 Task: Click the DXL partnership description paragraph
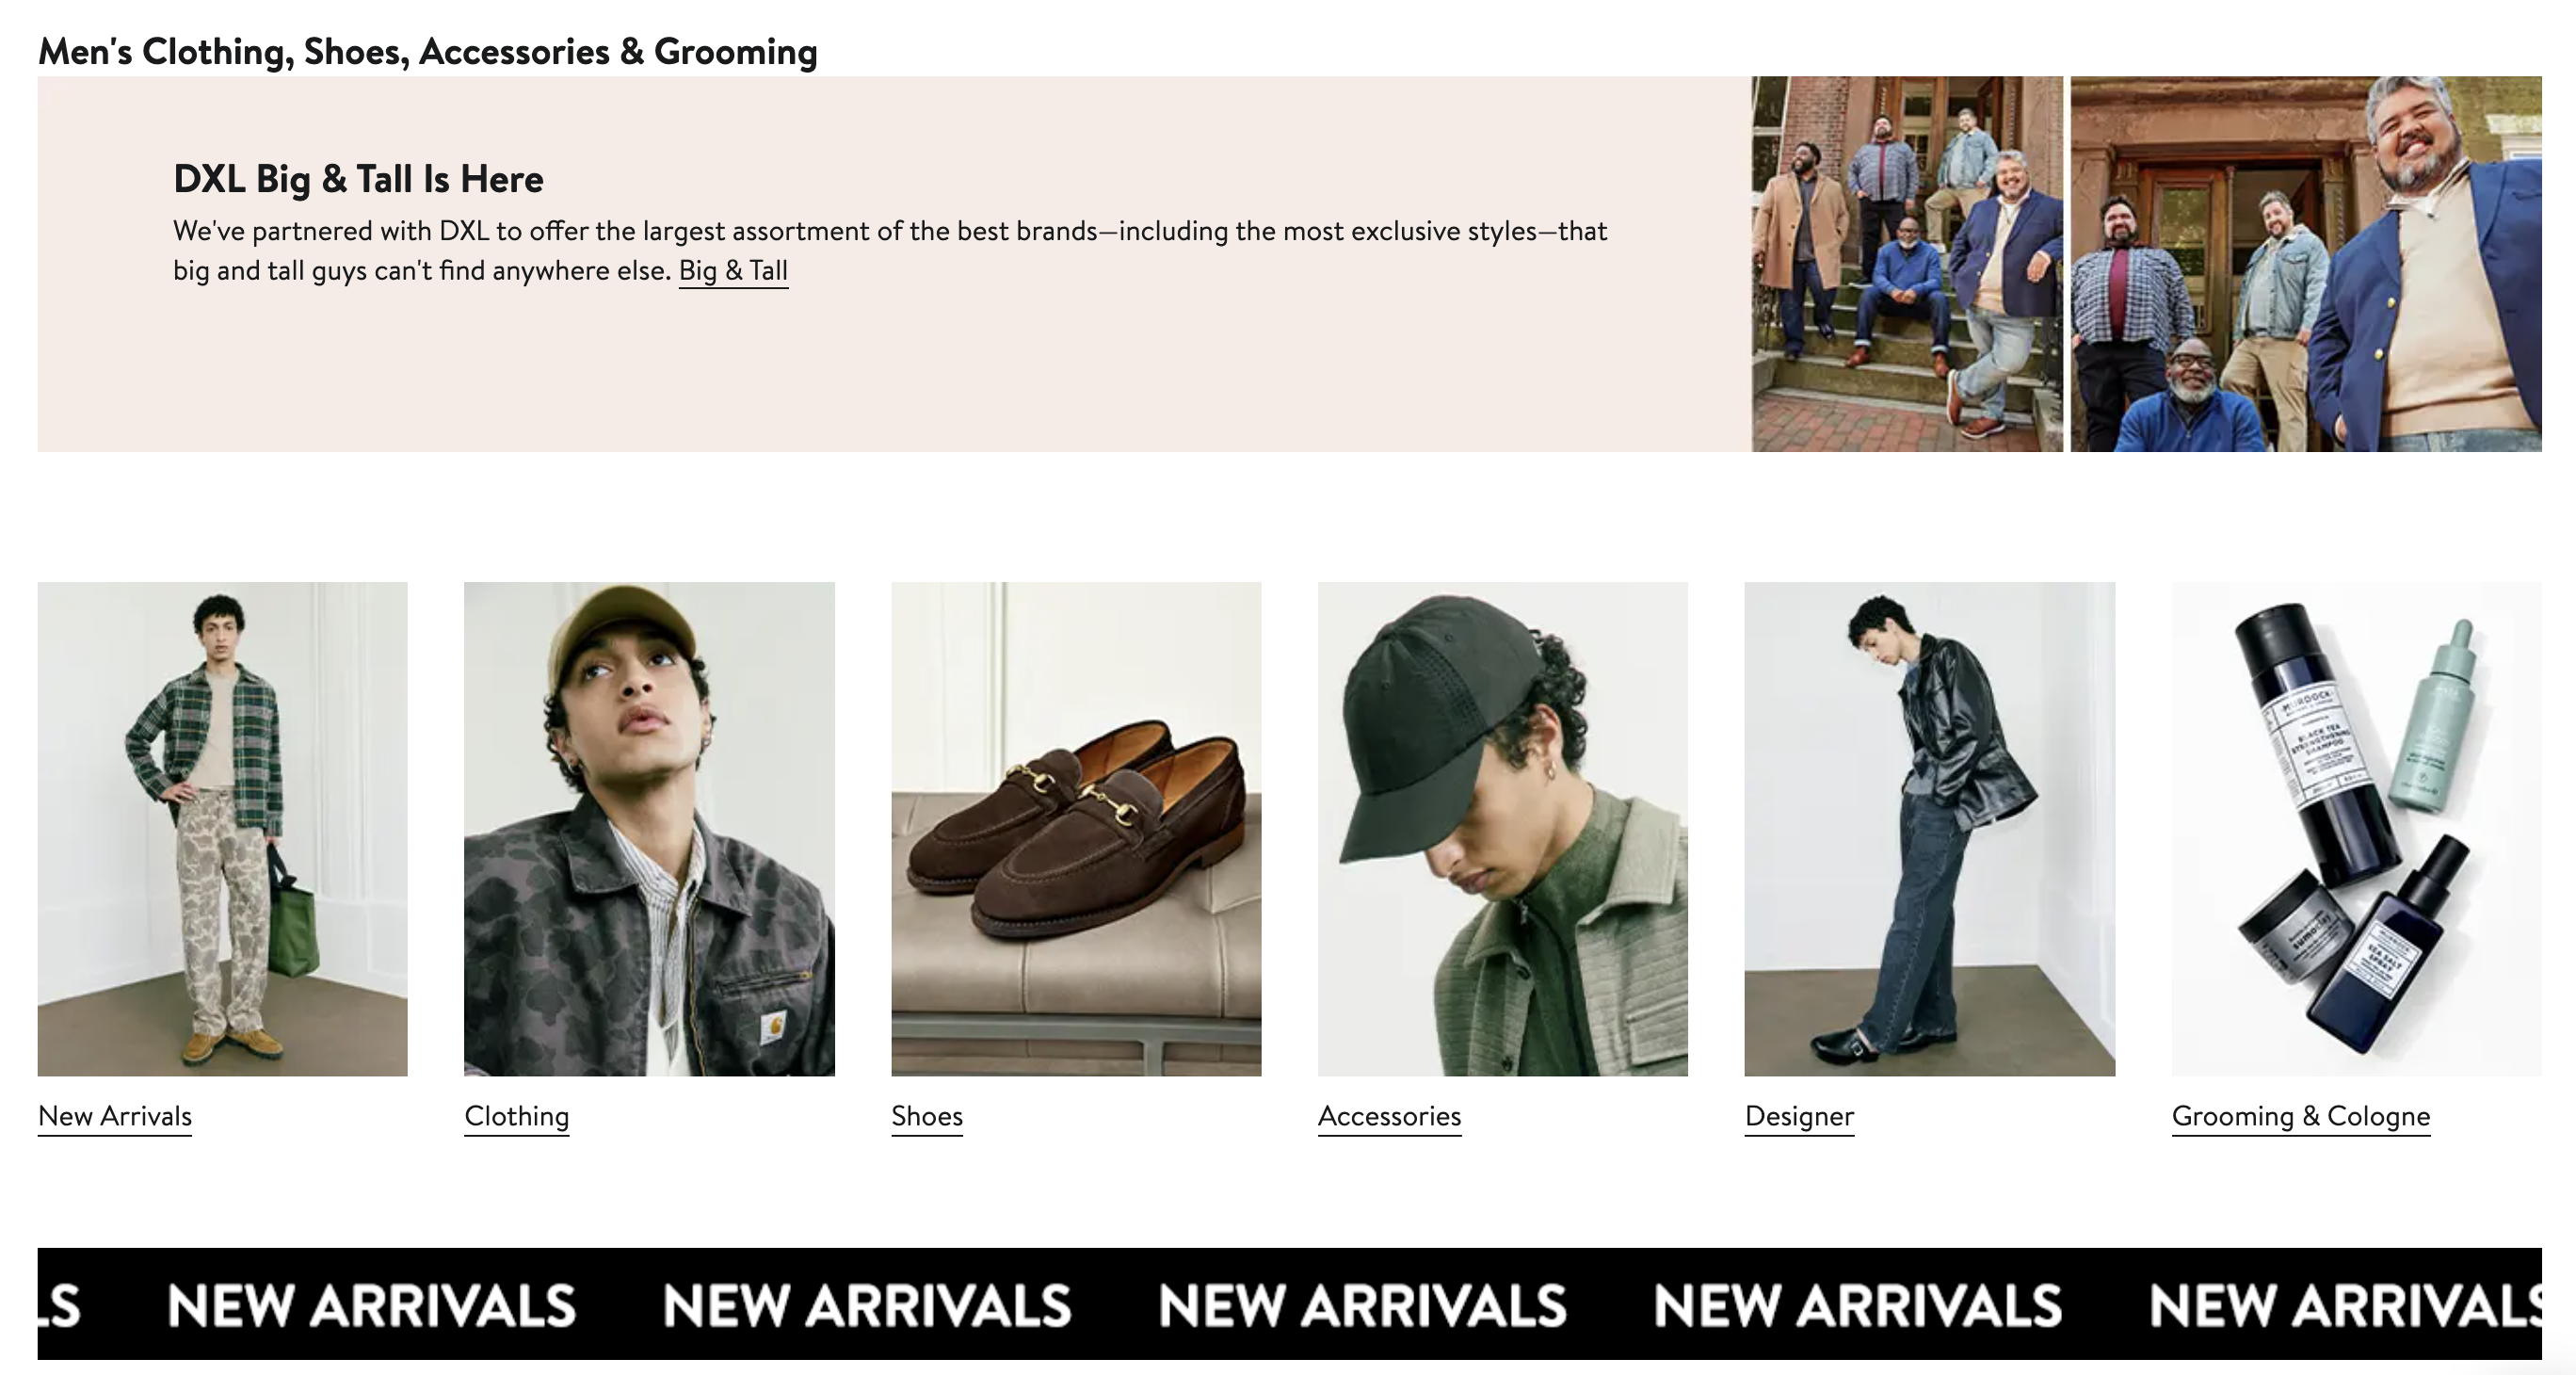(x=889, y=232)
